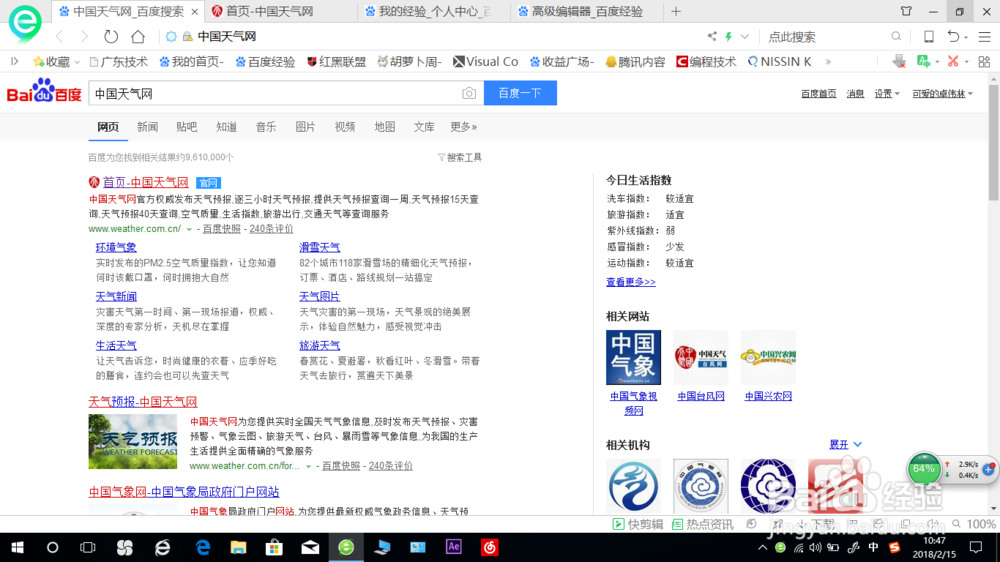Screen dimensions: 1000x562
Task: Open 热点资讯 in the status bar
Action: [703, 524]
